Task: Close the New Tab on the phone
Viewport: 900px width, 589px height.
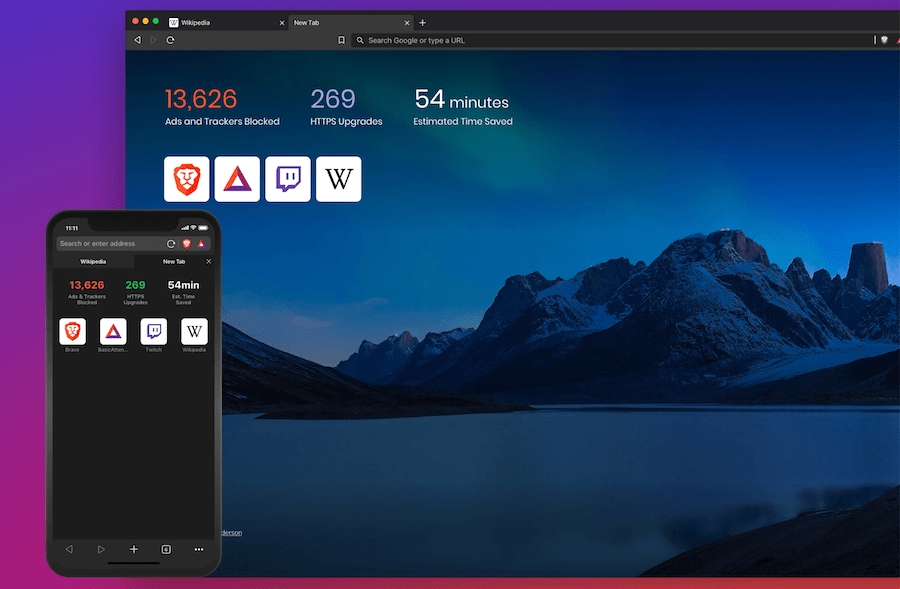Action: click(209, 261)
